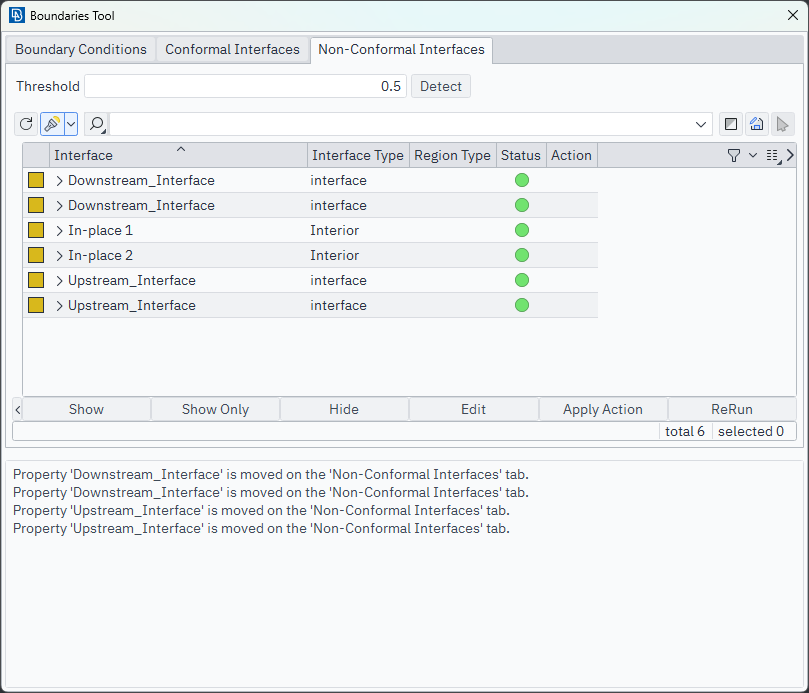This screenshot has width=809, height=693.
Task: Click the refresh icon in the toolbar
Action: [x=26, y=124]
